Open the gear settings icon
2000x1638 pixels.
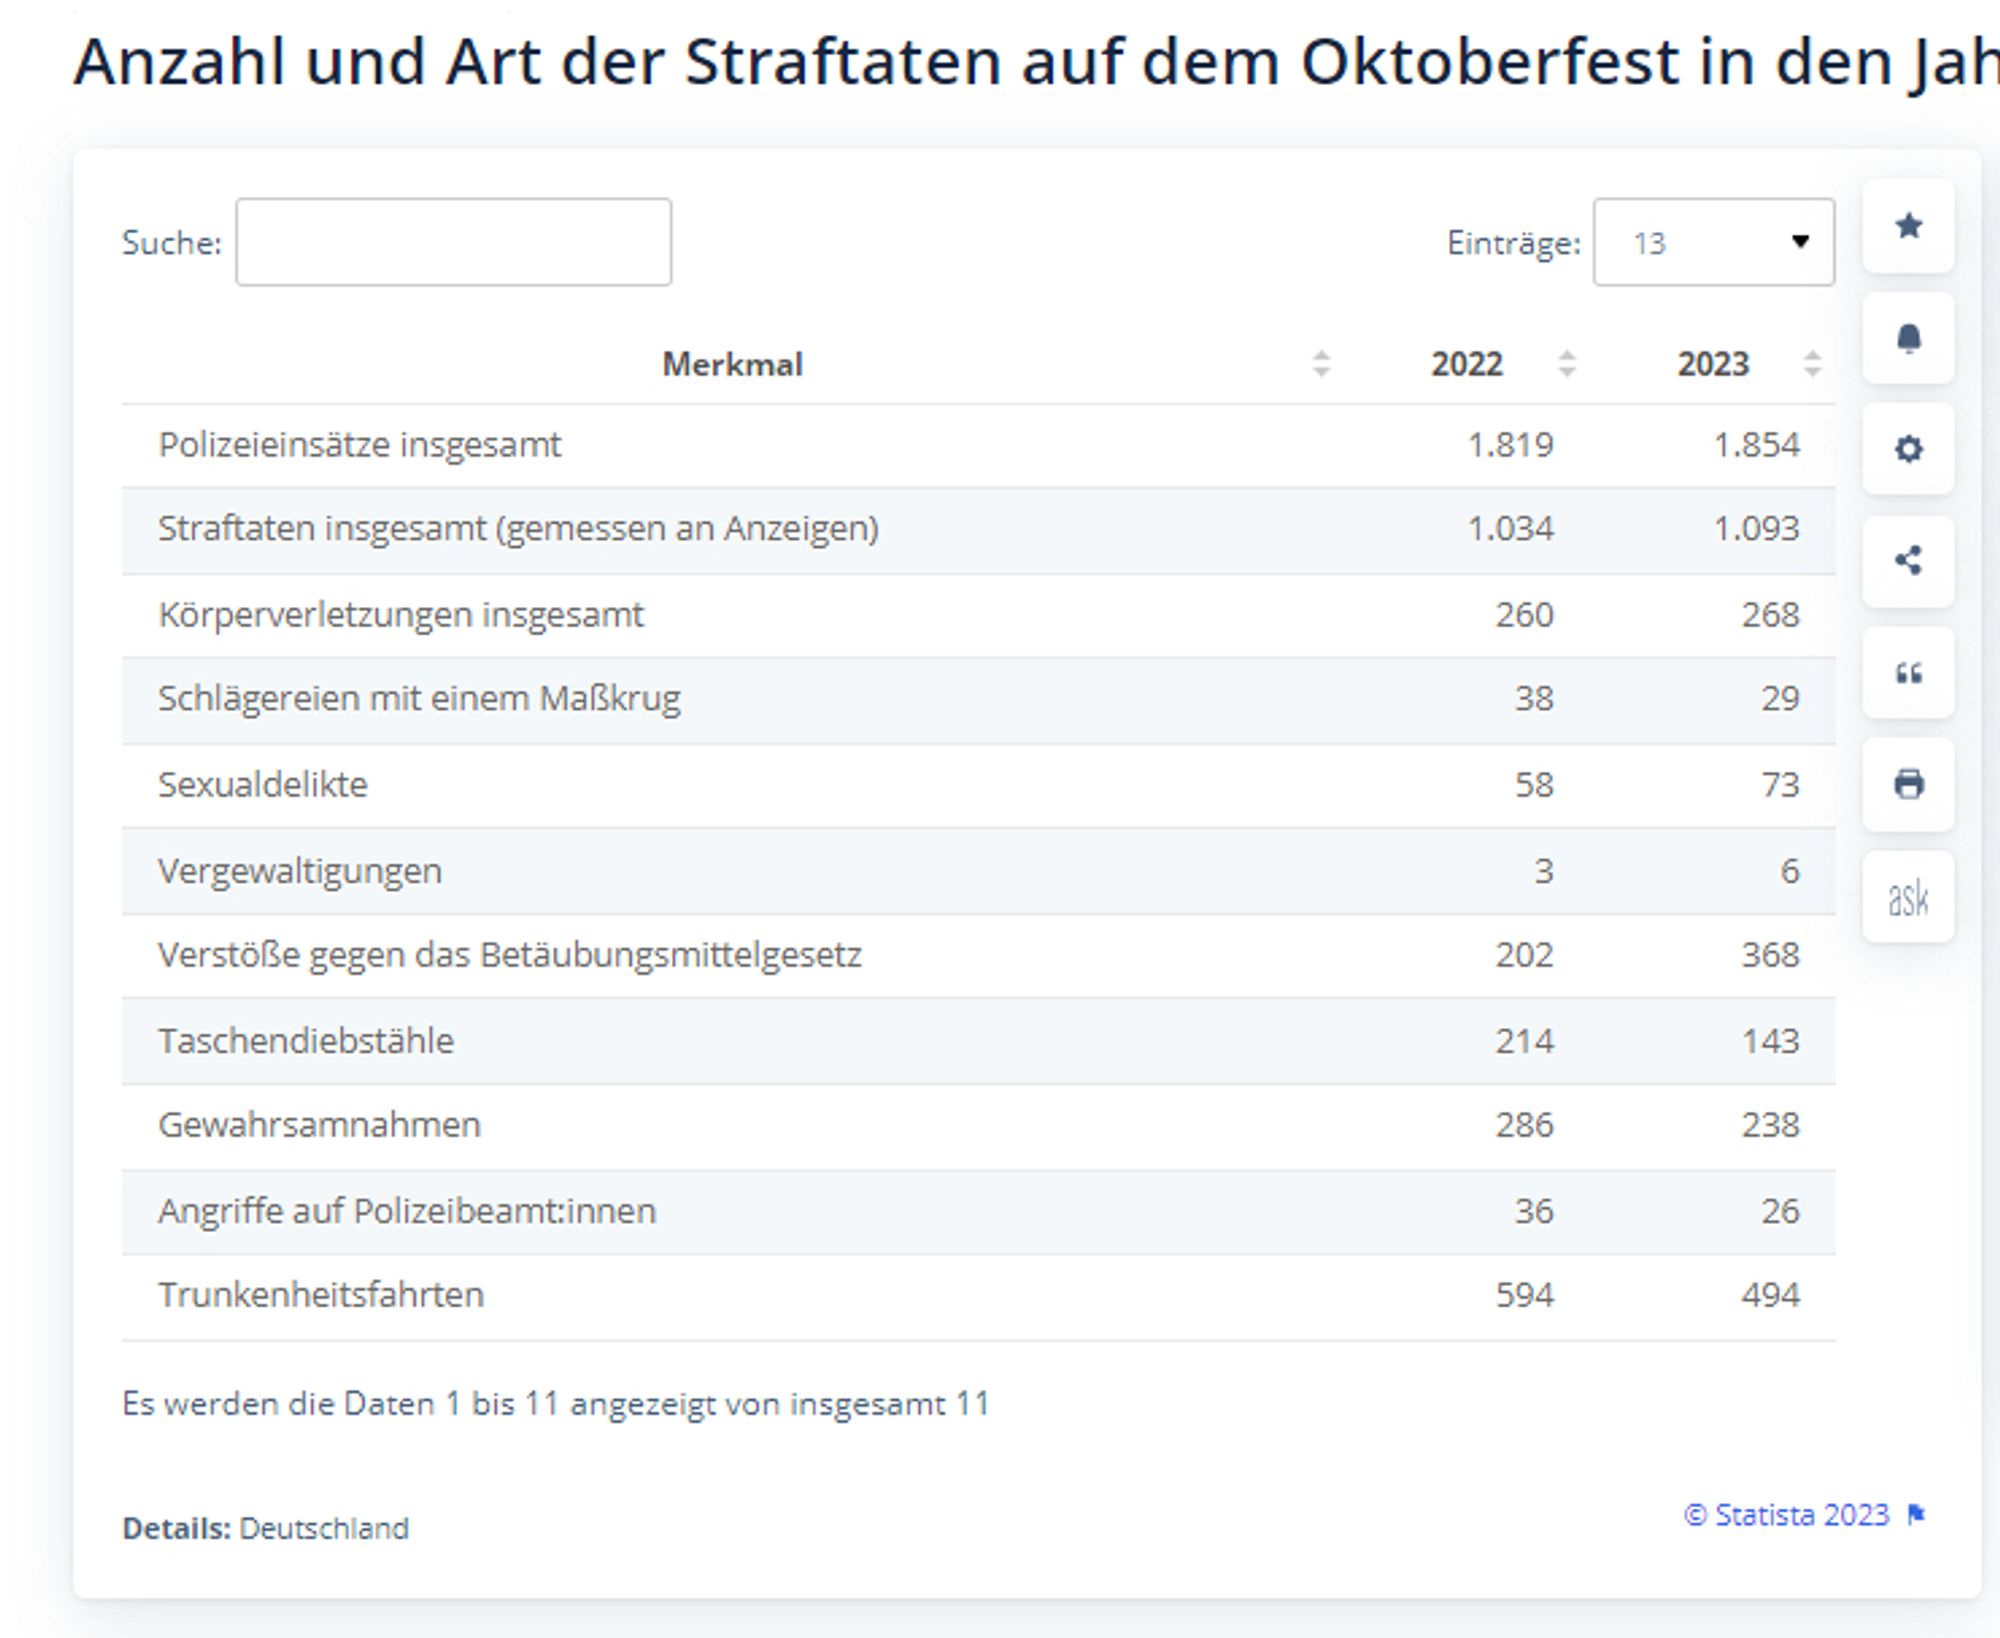point(1908,449)
